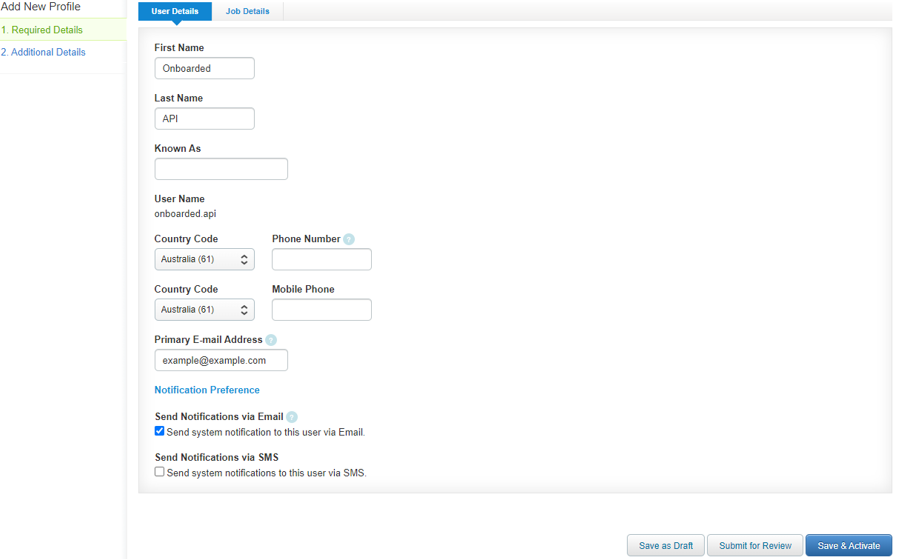Click into the Mobile Phone field
The height and width of the screenshot is (559, 897).
(322, 310)
